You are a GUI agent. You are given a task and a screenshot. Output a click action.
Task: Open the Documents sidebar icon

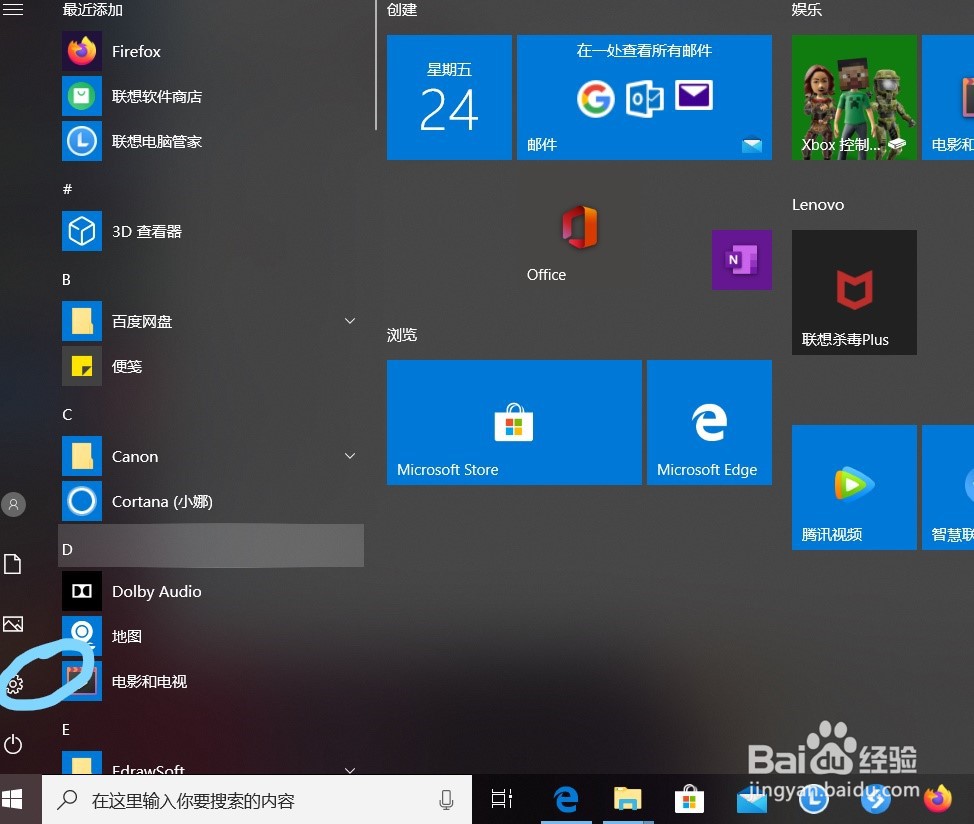13,564
